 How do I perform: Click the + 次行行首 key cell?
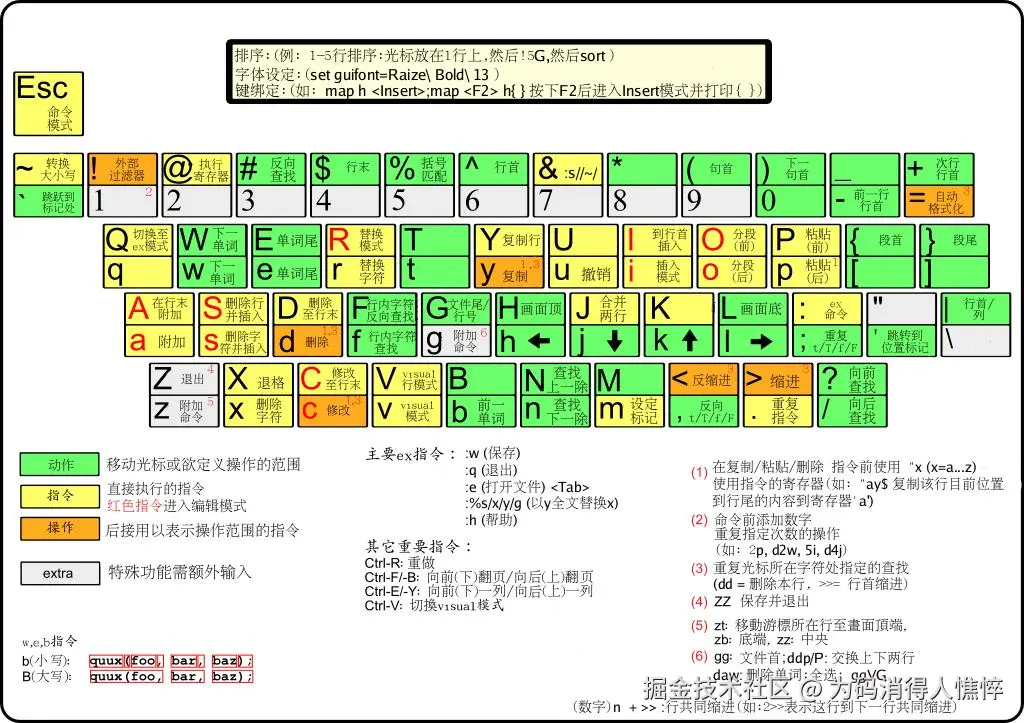point(939,169)
